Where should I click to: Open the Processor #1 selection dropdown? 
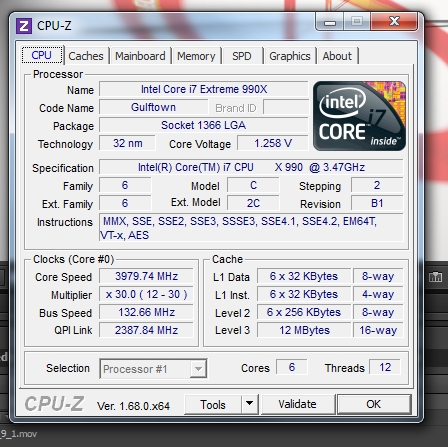[153, 369]
